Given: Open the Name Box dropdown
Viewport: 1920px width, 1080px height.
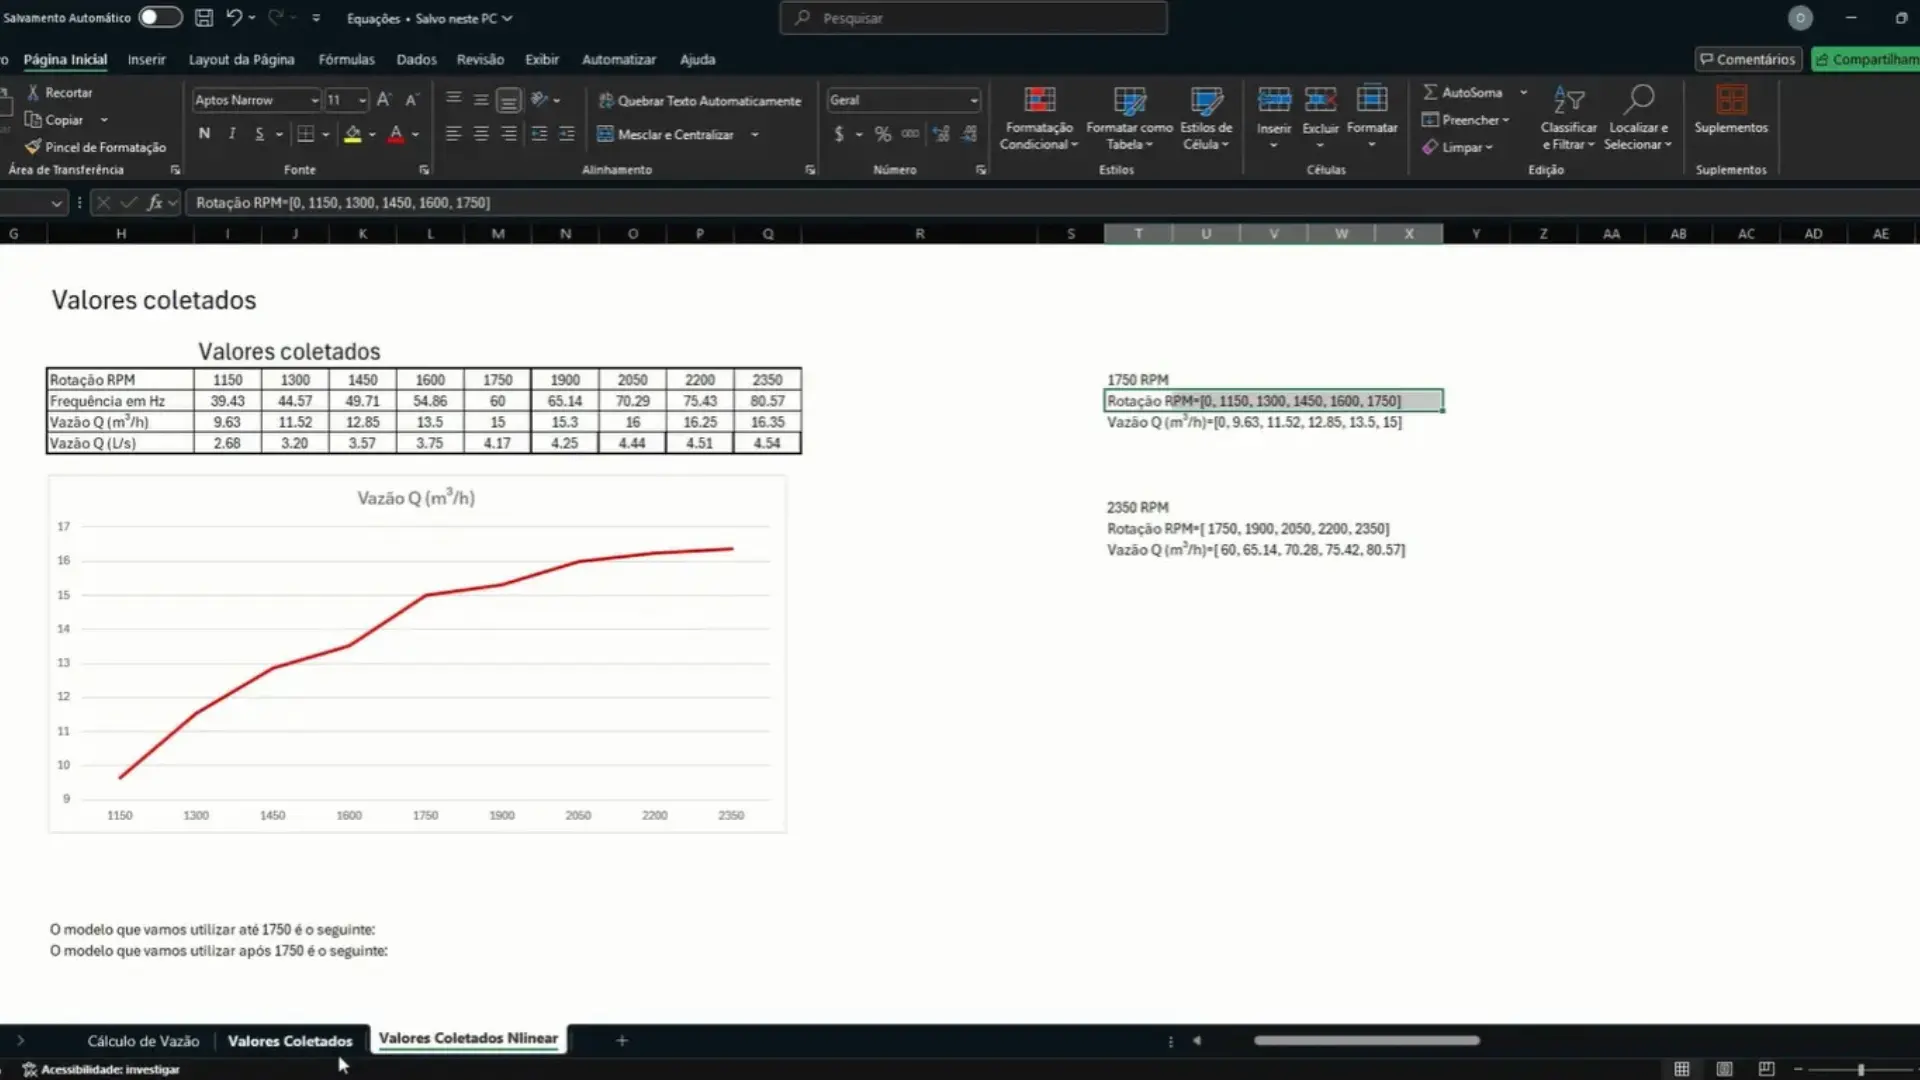Looking at the screenshot, I should pyautogui.click(x=57, y=203).
